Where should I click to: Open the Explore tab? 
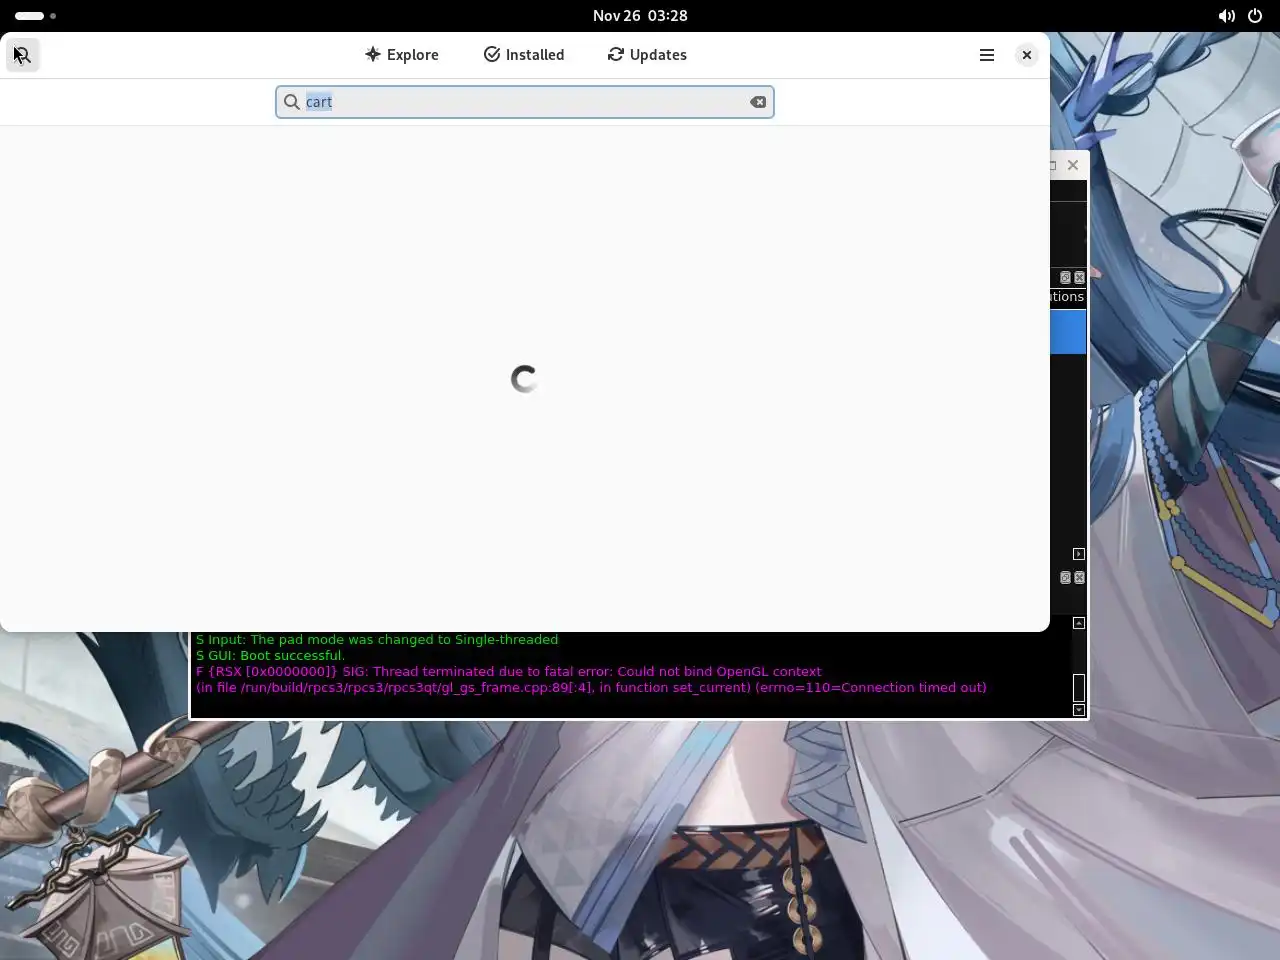401,55
